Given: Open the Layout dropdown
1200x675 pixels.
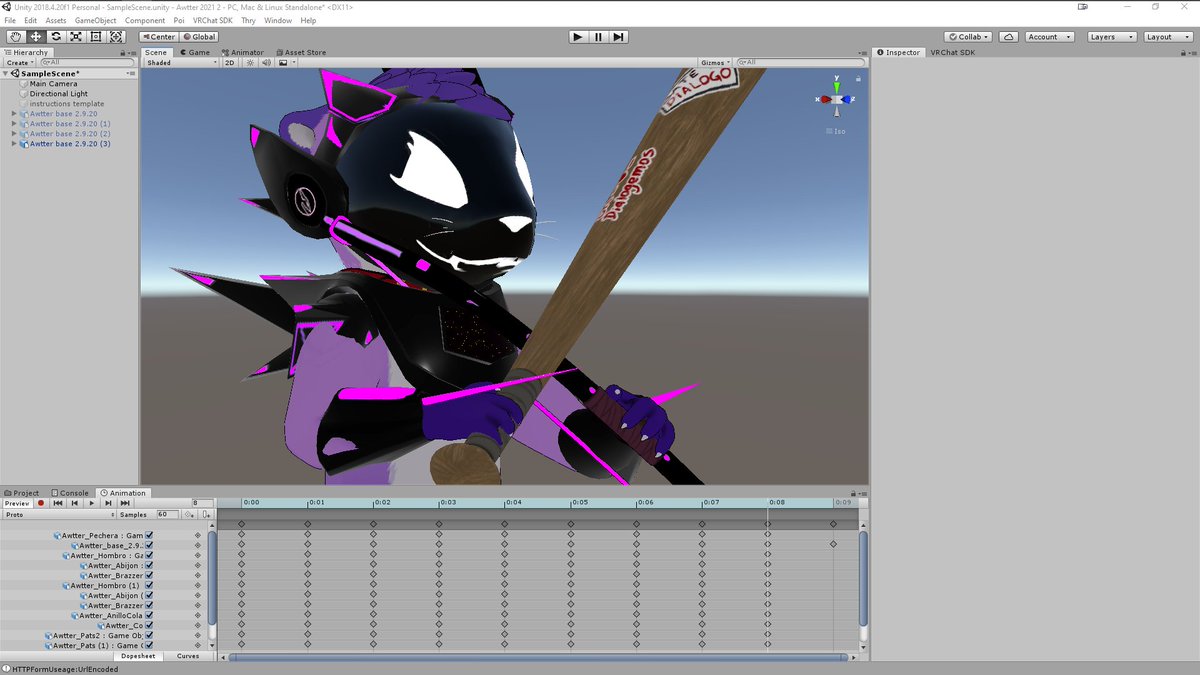Looking at the screenshot, I should tap(1167, 37).
